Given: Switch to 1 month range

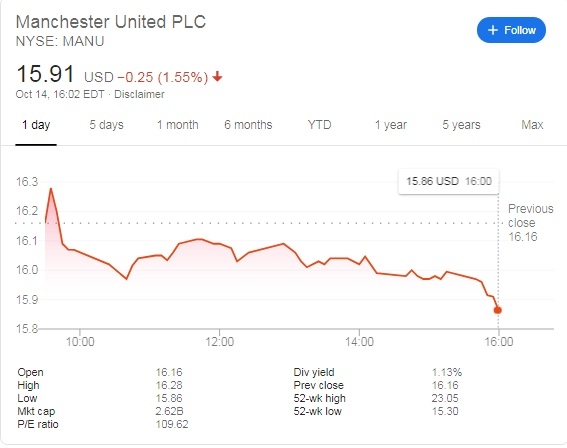Looking at the screenshot, I should (178, 125).
